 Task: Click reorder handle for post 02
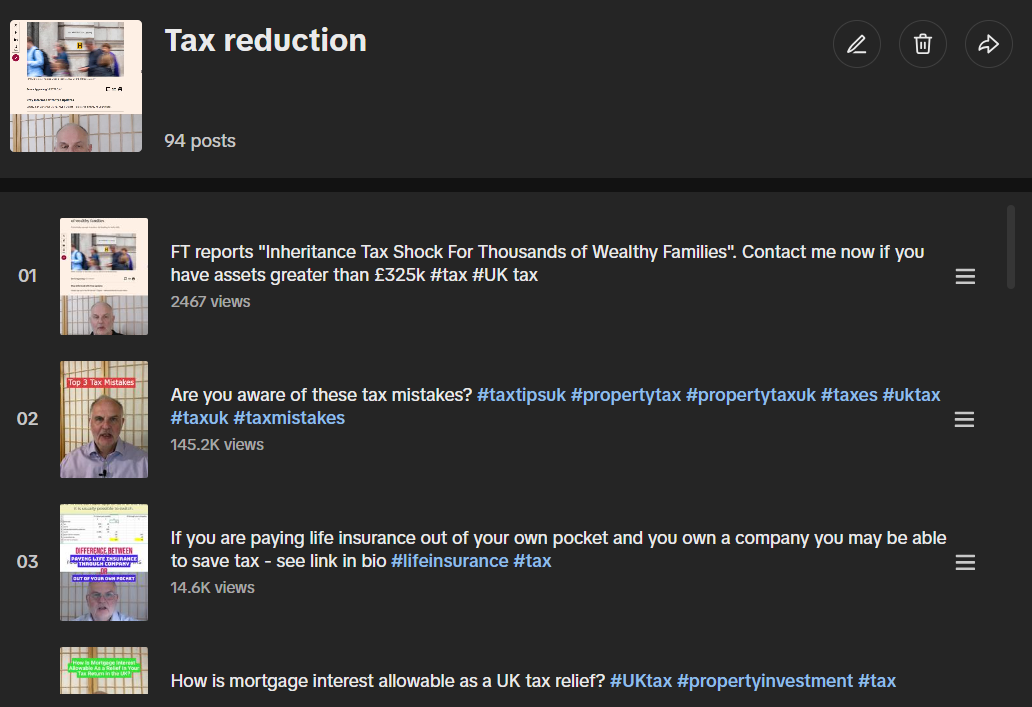(964, 419)
